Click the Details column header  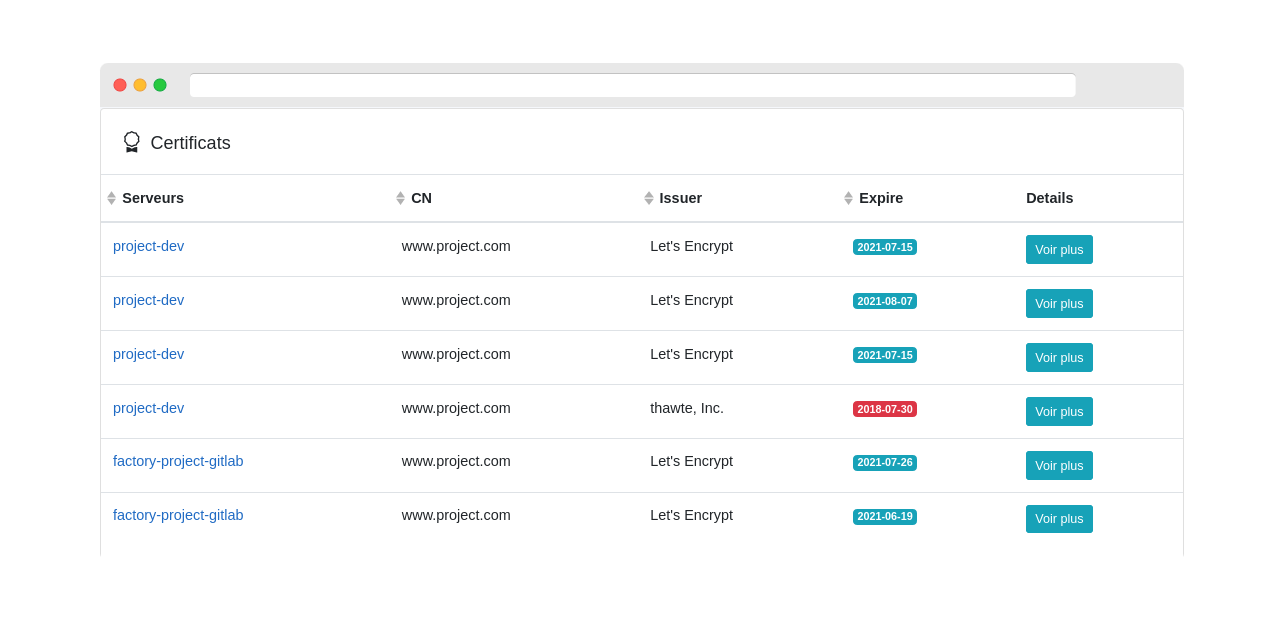pos(1049,198)
